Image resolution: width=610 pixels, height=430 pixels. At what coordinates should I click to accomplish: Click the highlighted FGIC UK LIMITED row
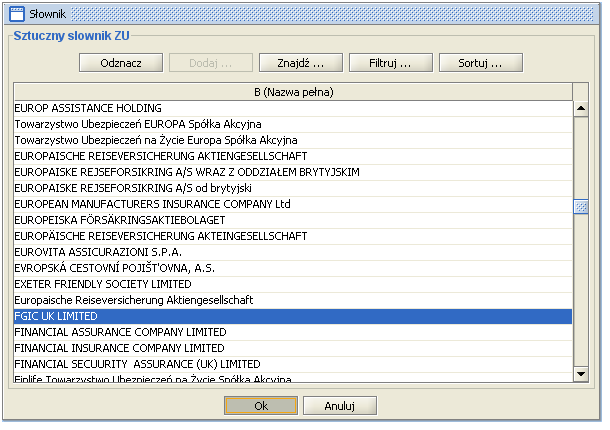(x=293, y=316)
